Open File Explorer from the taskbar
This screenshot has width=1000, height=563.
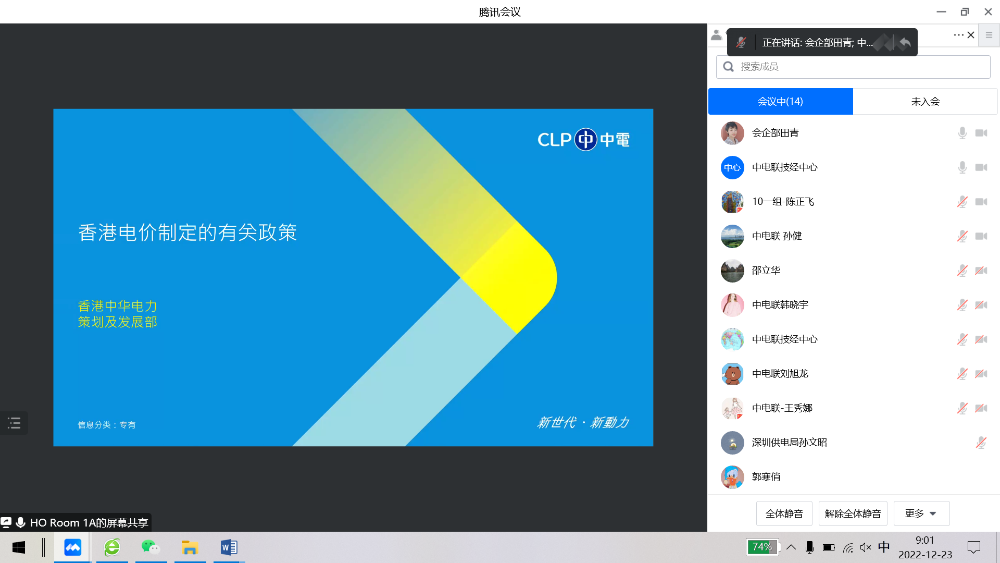tap(189, 548)
